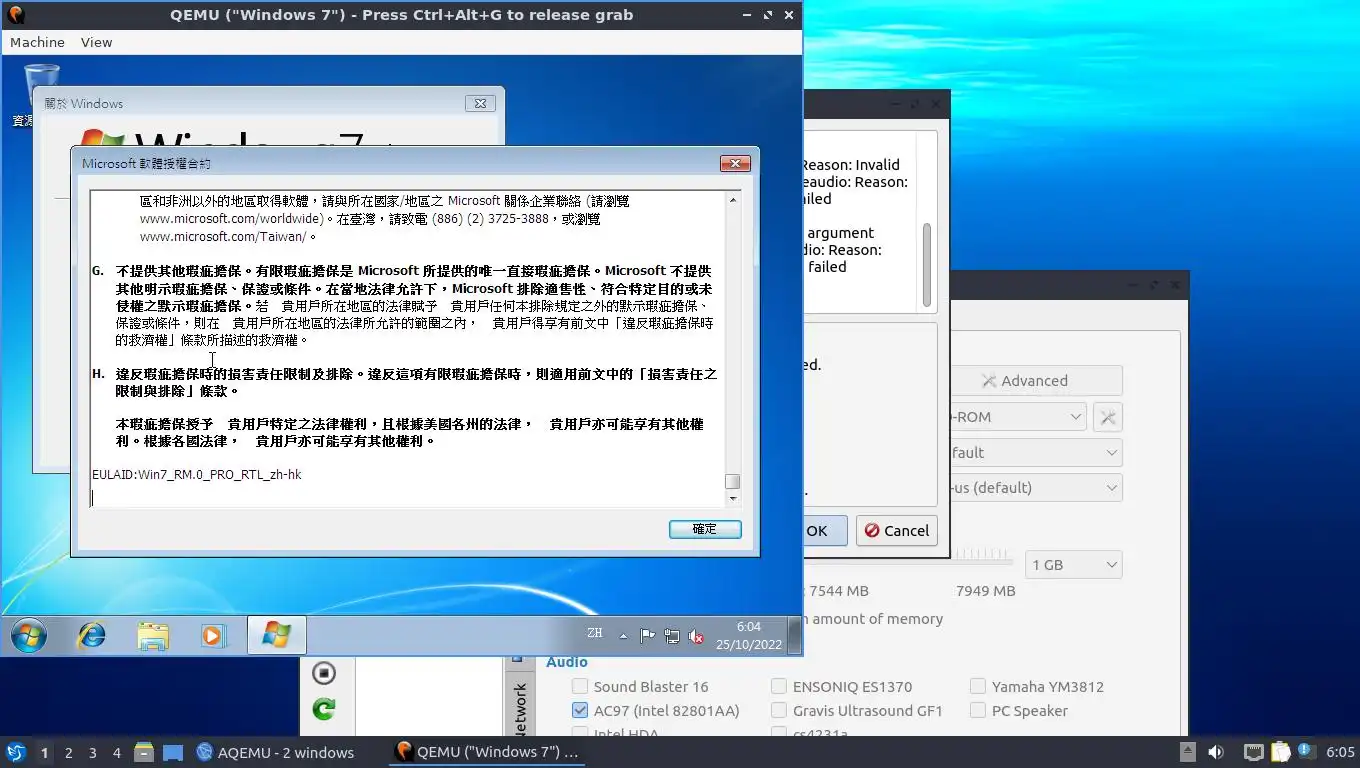Click the QEMU window title bar icon
Viewport: 1360px width, 768px height.
16,15
